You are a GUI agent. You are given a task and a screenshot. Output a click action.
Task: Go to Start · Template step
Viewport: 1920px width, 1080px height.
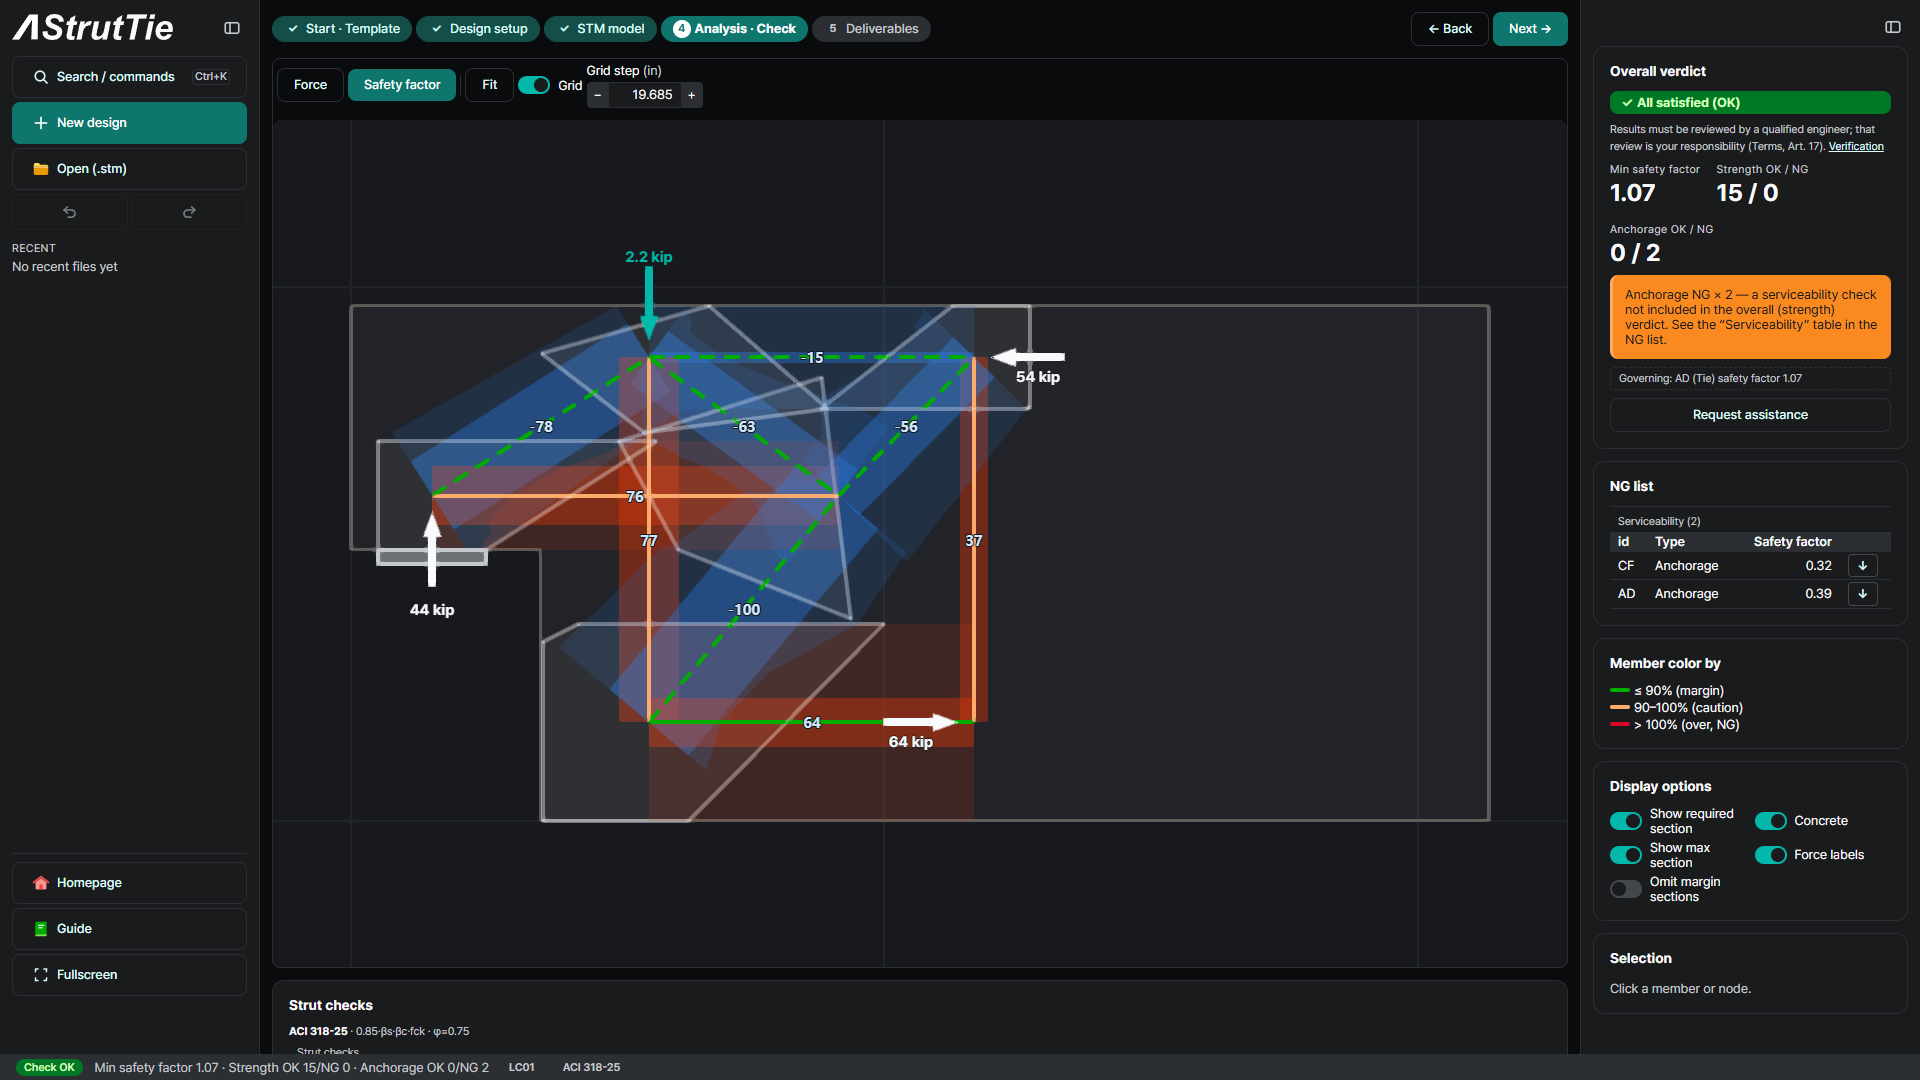pos(342,29)
